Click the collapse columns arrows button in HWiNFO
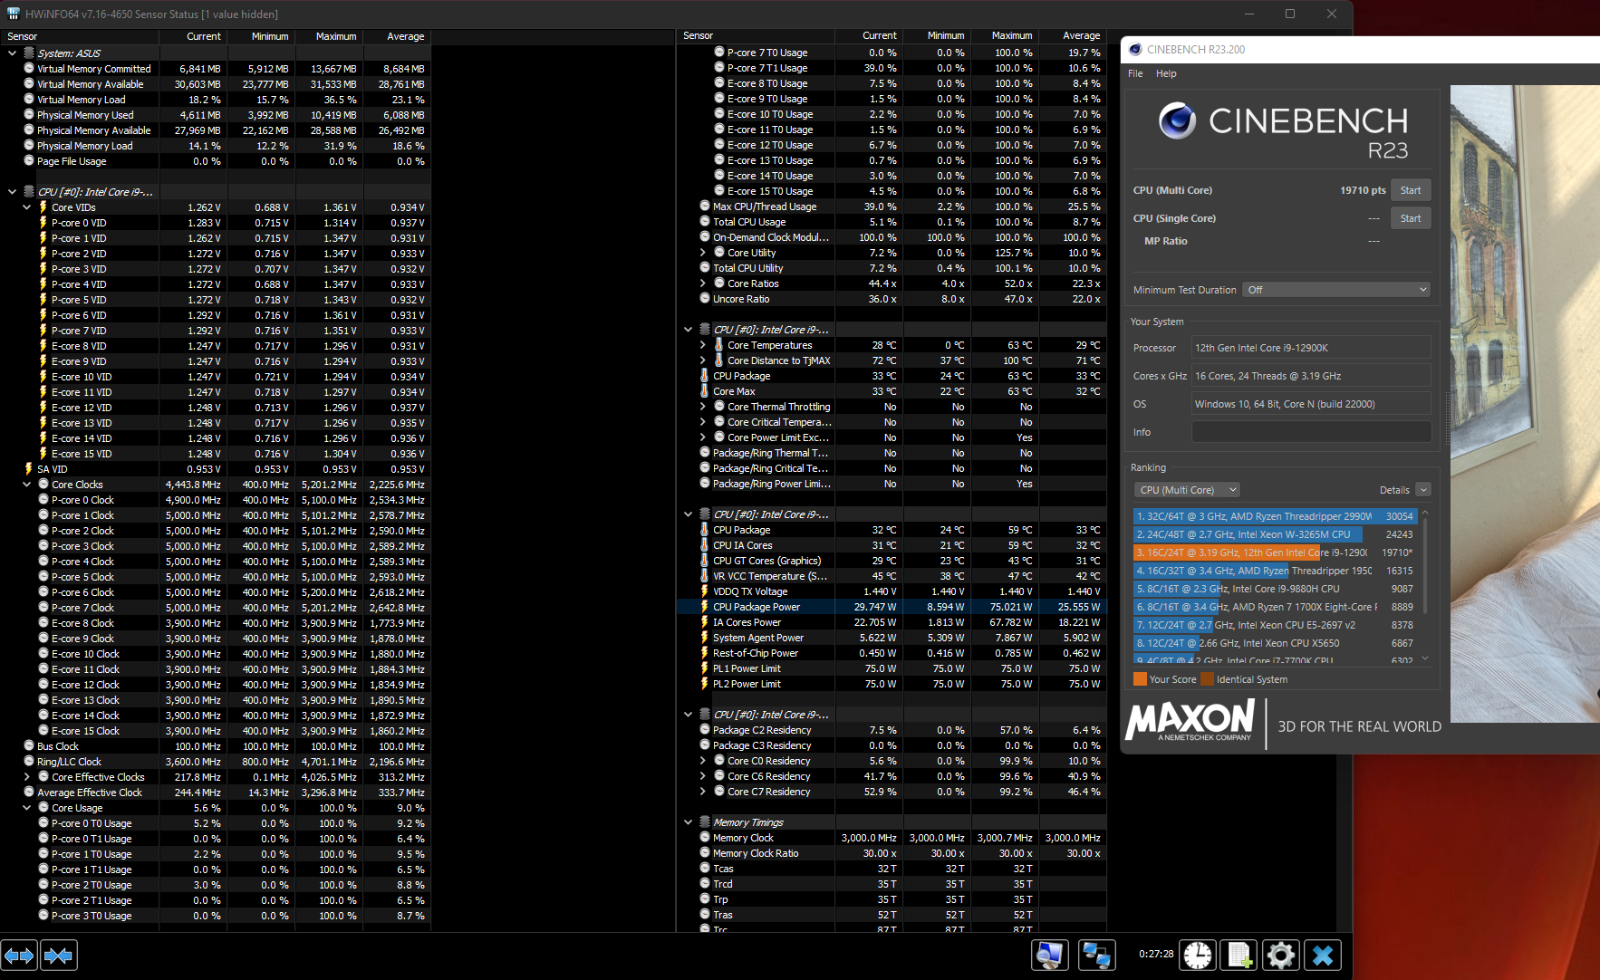Image resolution: width=1600 pixels, height=980 pixels. (x=58, y=956)
